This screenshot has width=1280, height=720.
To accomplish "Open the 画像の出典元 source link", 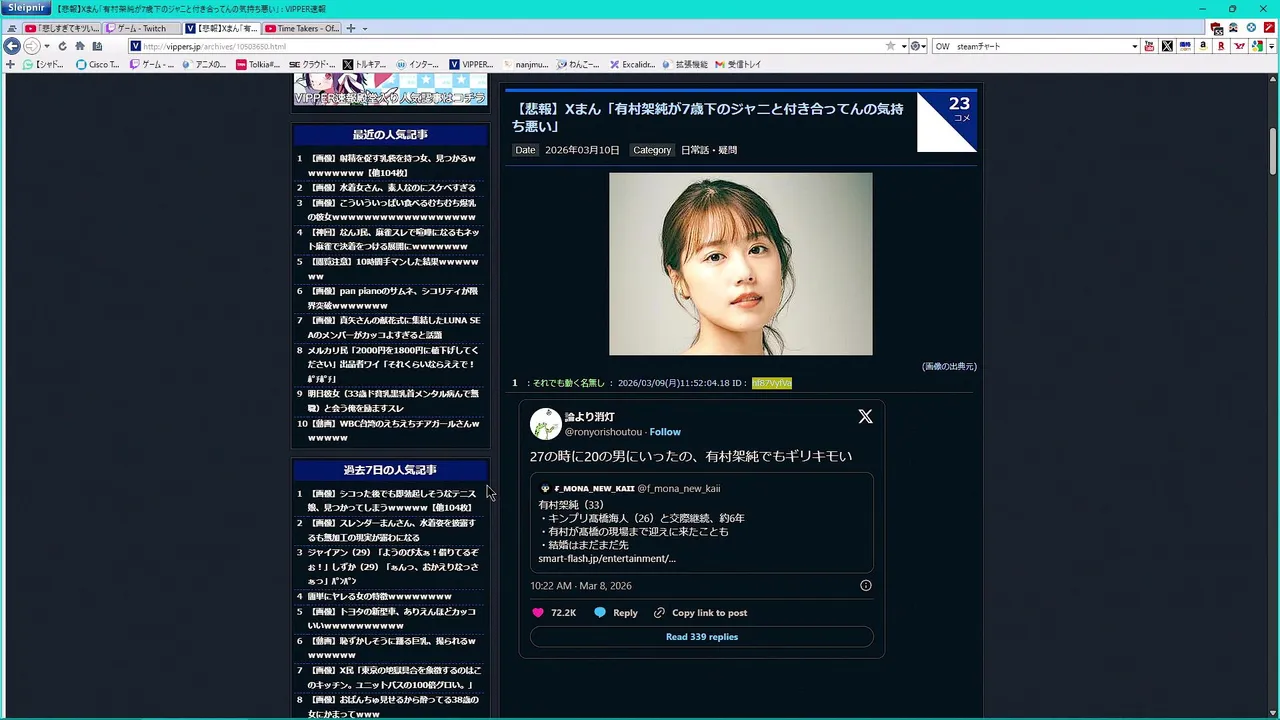I will coord(949,366).
